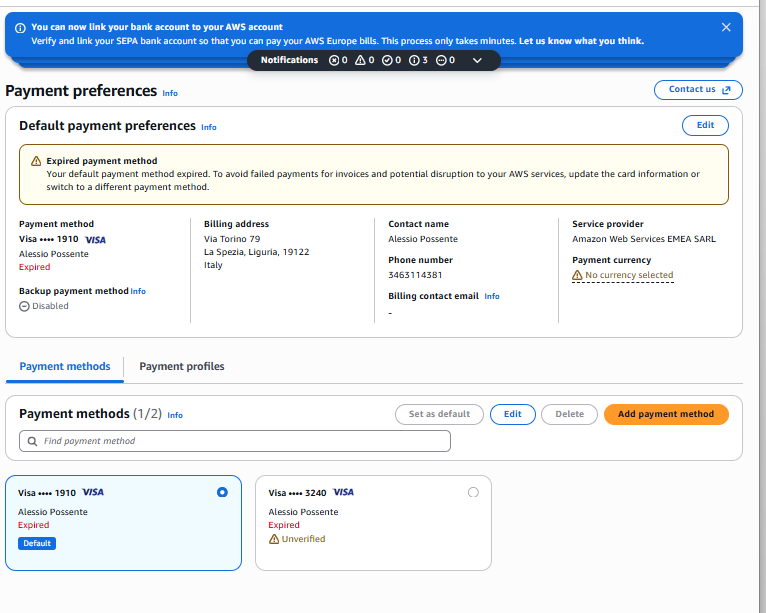The width and height of the screenshot is (766, 613).
Task: Click the Visa logo under Payment method
Action: click(x=95, y=240)
